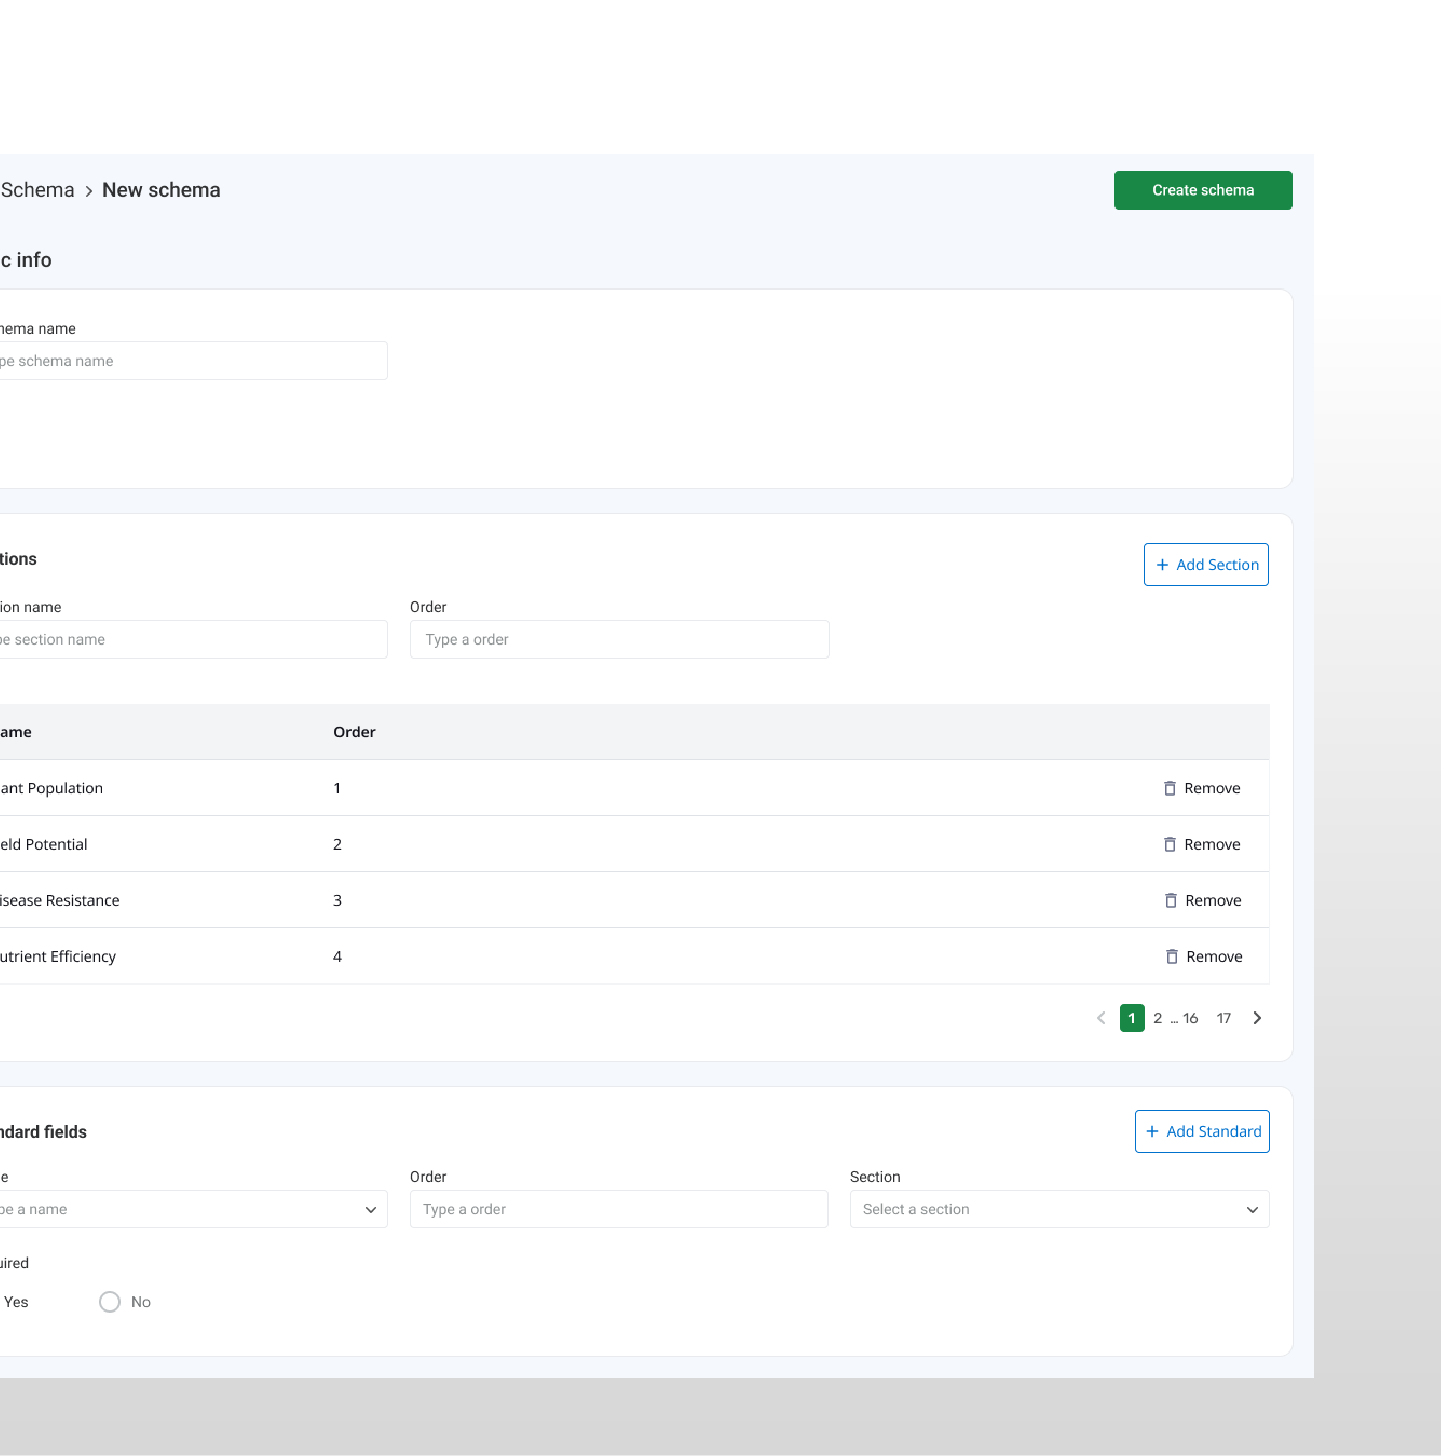The image size is (1441, 1456).
Task: Click the Create schema button
Action: click(1203, 190)
